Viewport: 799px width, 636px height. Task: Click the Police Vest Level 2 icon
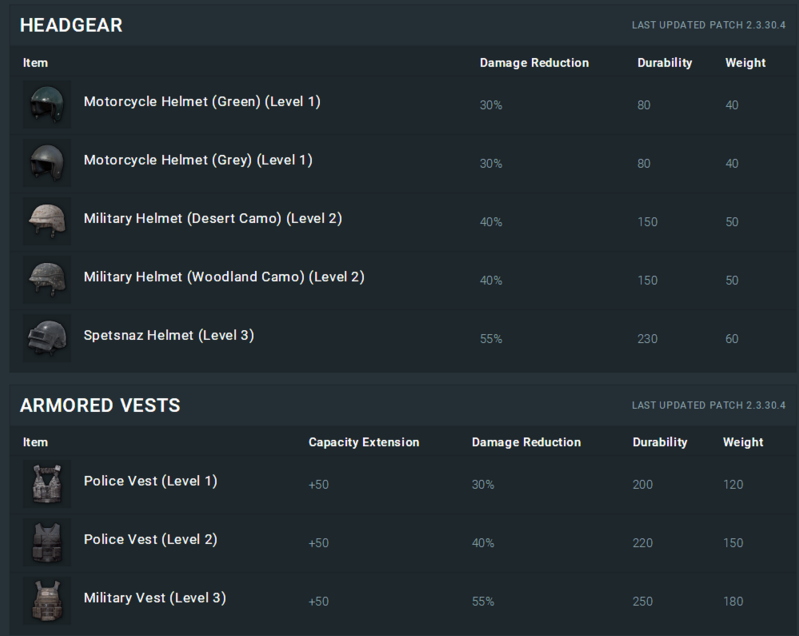46,541
